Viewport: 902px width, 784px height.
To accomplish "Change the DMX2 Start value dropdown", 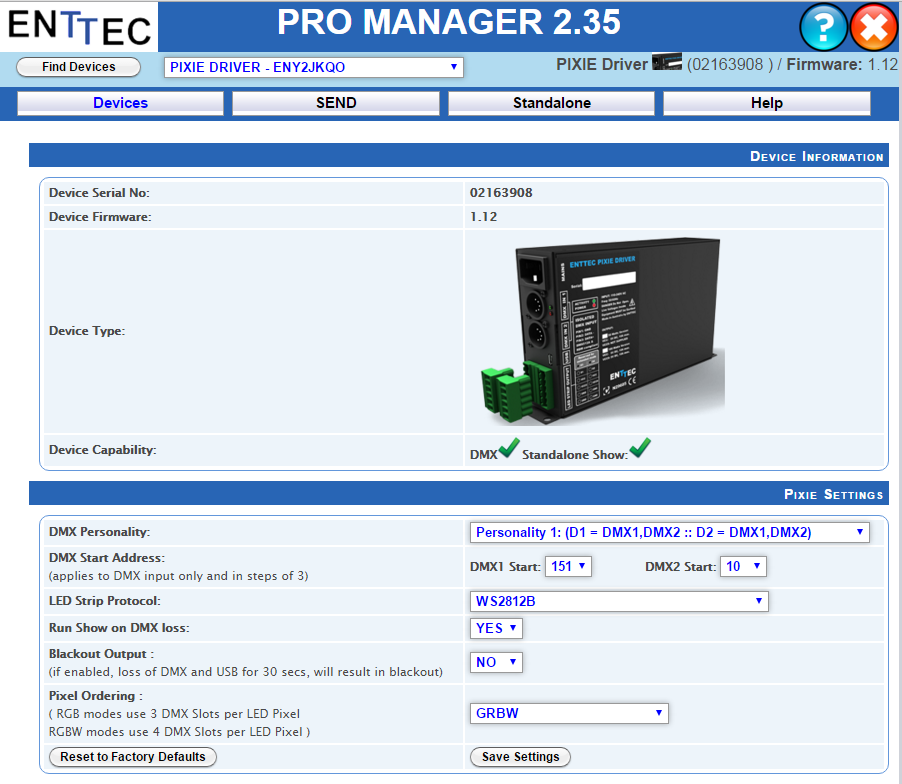I will [x=743, y=565].
